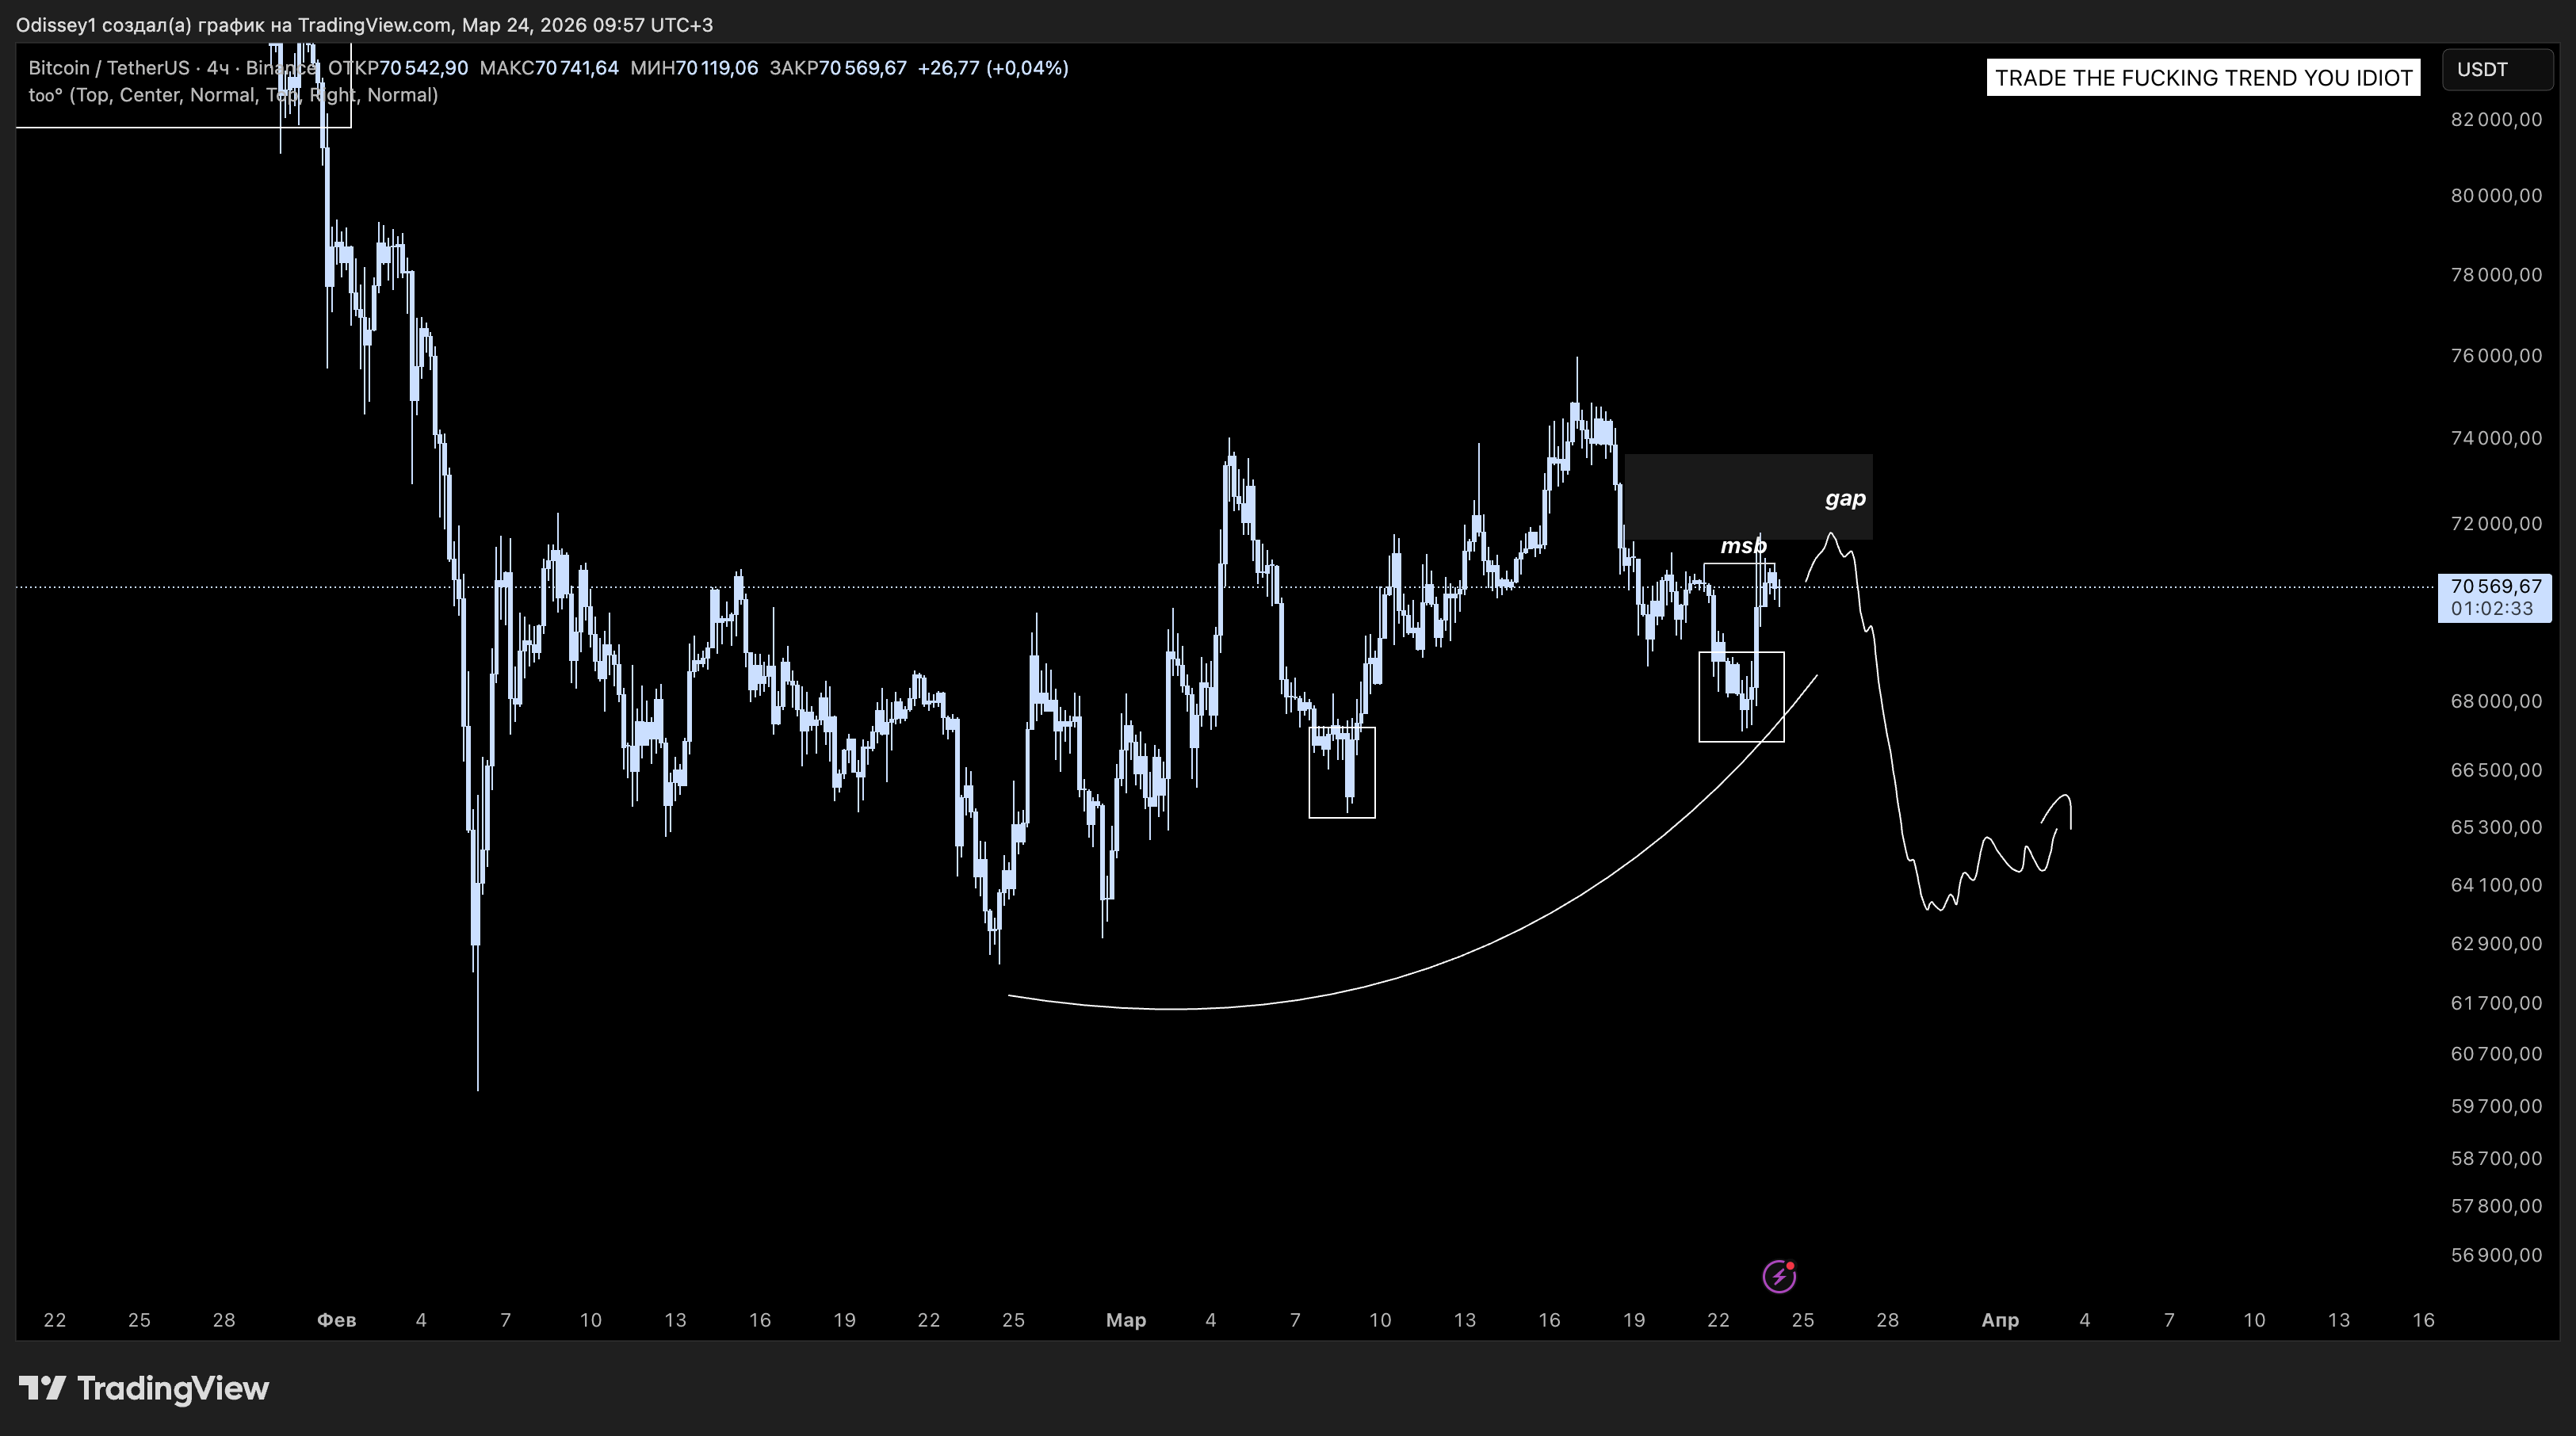Click the "Фев" date axis label

[336, 1320]
